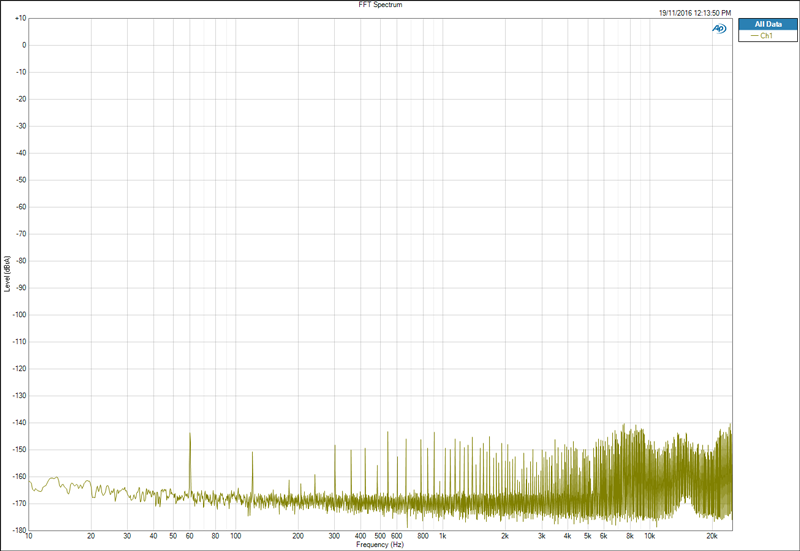Click the 1k frequency tick label
The width and height of the screenshot is (800, 551).
pyautogui.click(x=442, y=536)
